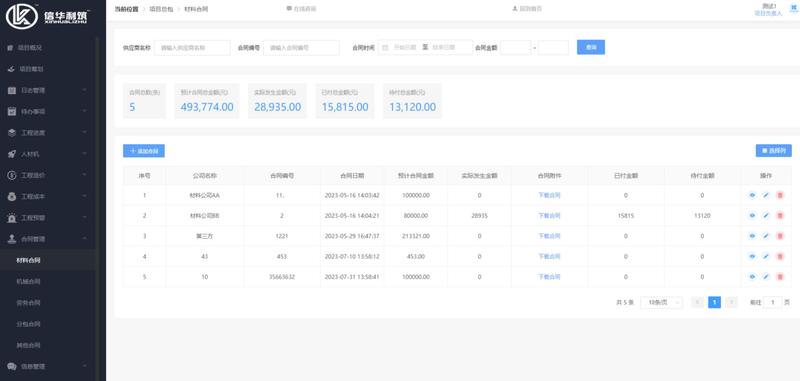The image size is (800, 381).
Task: Edit the contract numbered 1221
Action: [x=766, y=236]
